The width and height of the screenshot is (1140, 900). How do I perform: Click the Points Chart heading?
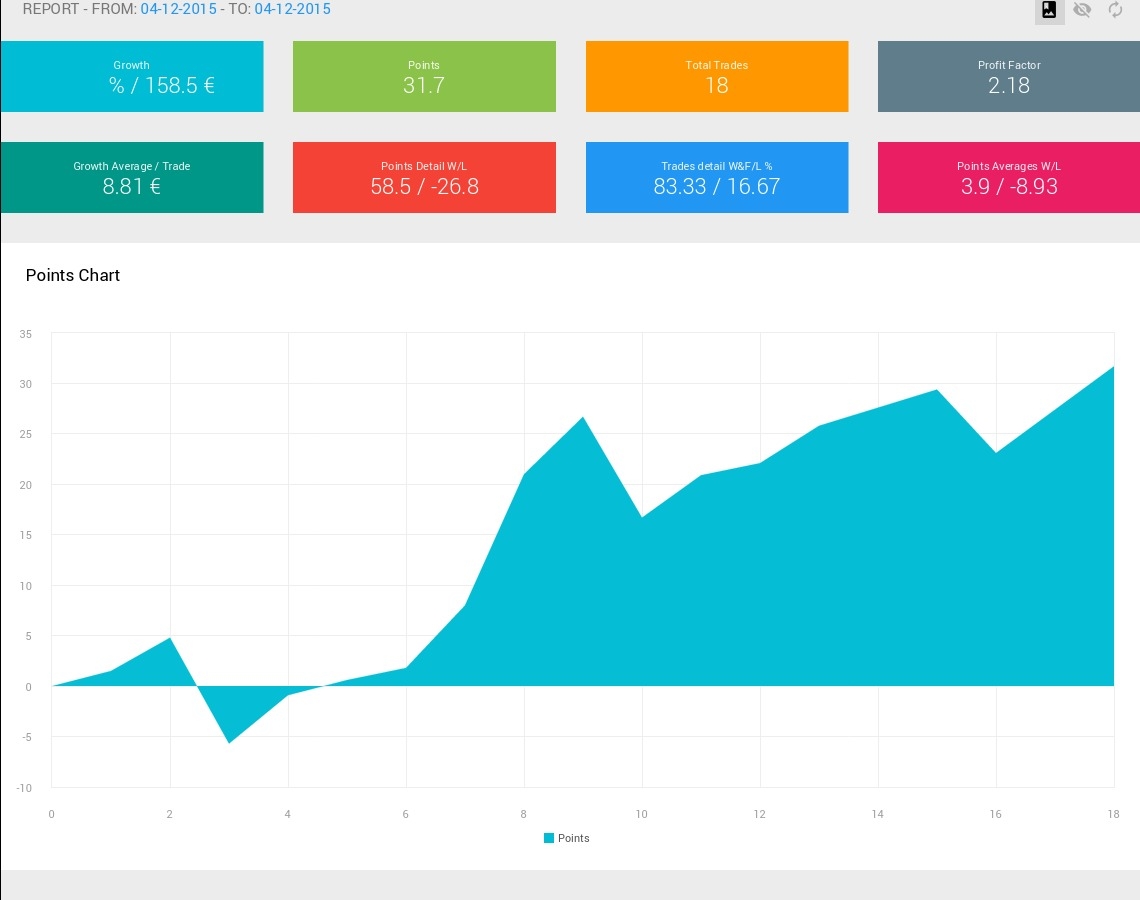click(x=73, y=276)
